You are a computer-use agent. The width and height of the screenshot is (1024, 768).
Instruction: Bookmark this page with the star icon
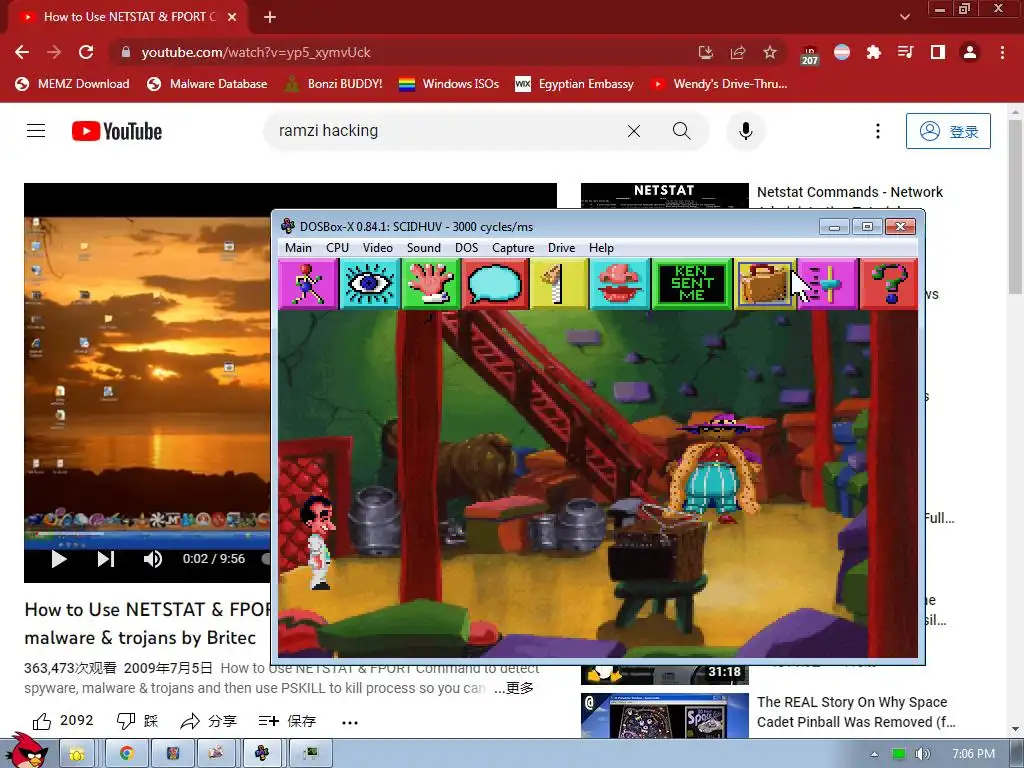click(770, 52)
